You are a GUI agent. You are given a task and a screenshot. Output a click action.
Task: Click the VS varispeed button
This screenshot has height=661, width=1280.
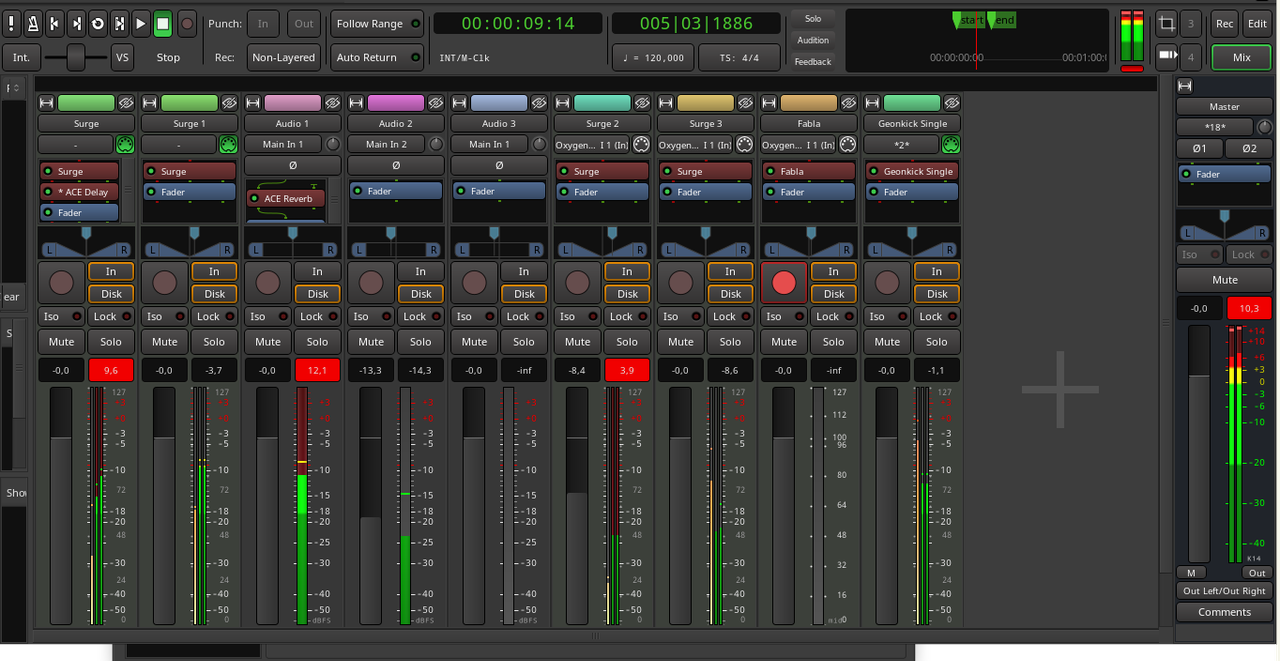pyautogui.click(x=123, y=57)
